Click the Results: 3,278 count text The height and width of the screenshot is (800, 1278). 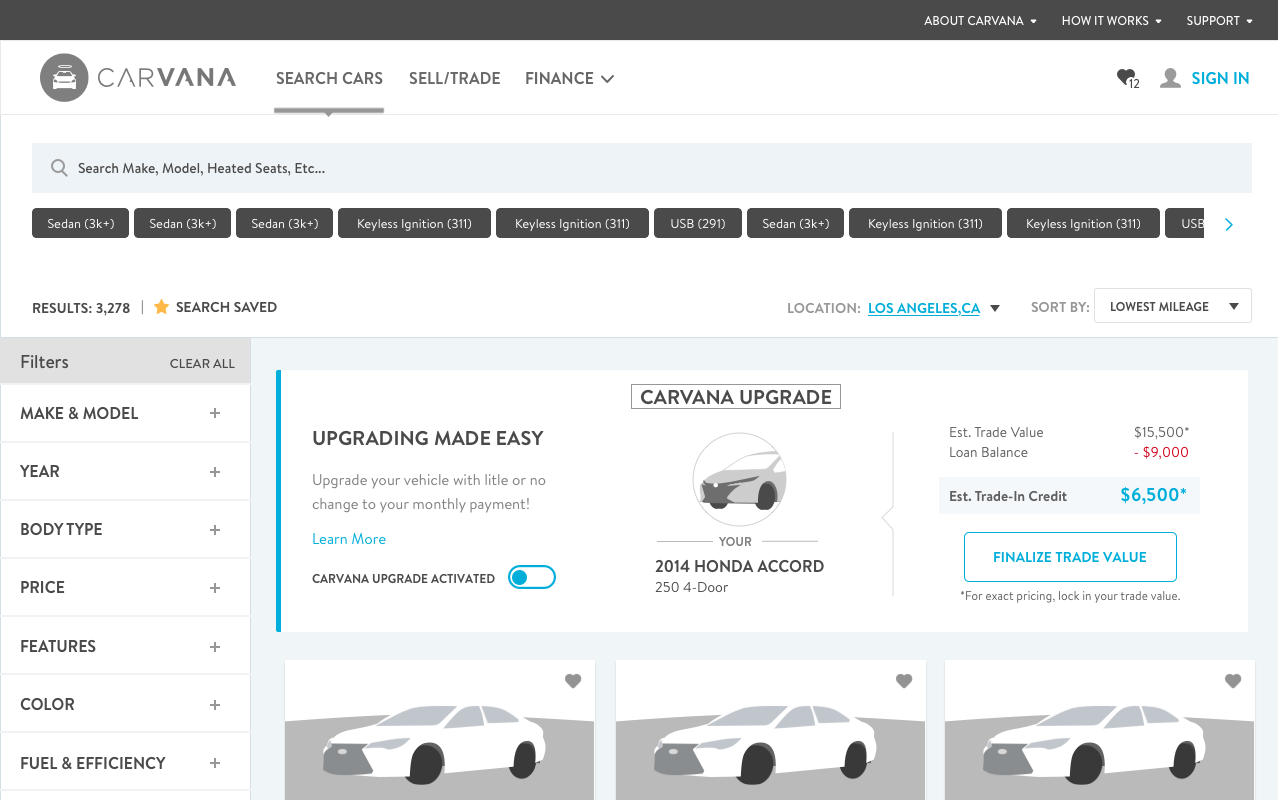click(x=81, y=308)
